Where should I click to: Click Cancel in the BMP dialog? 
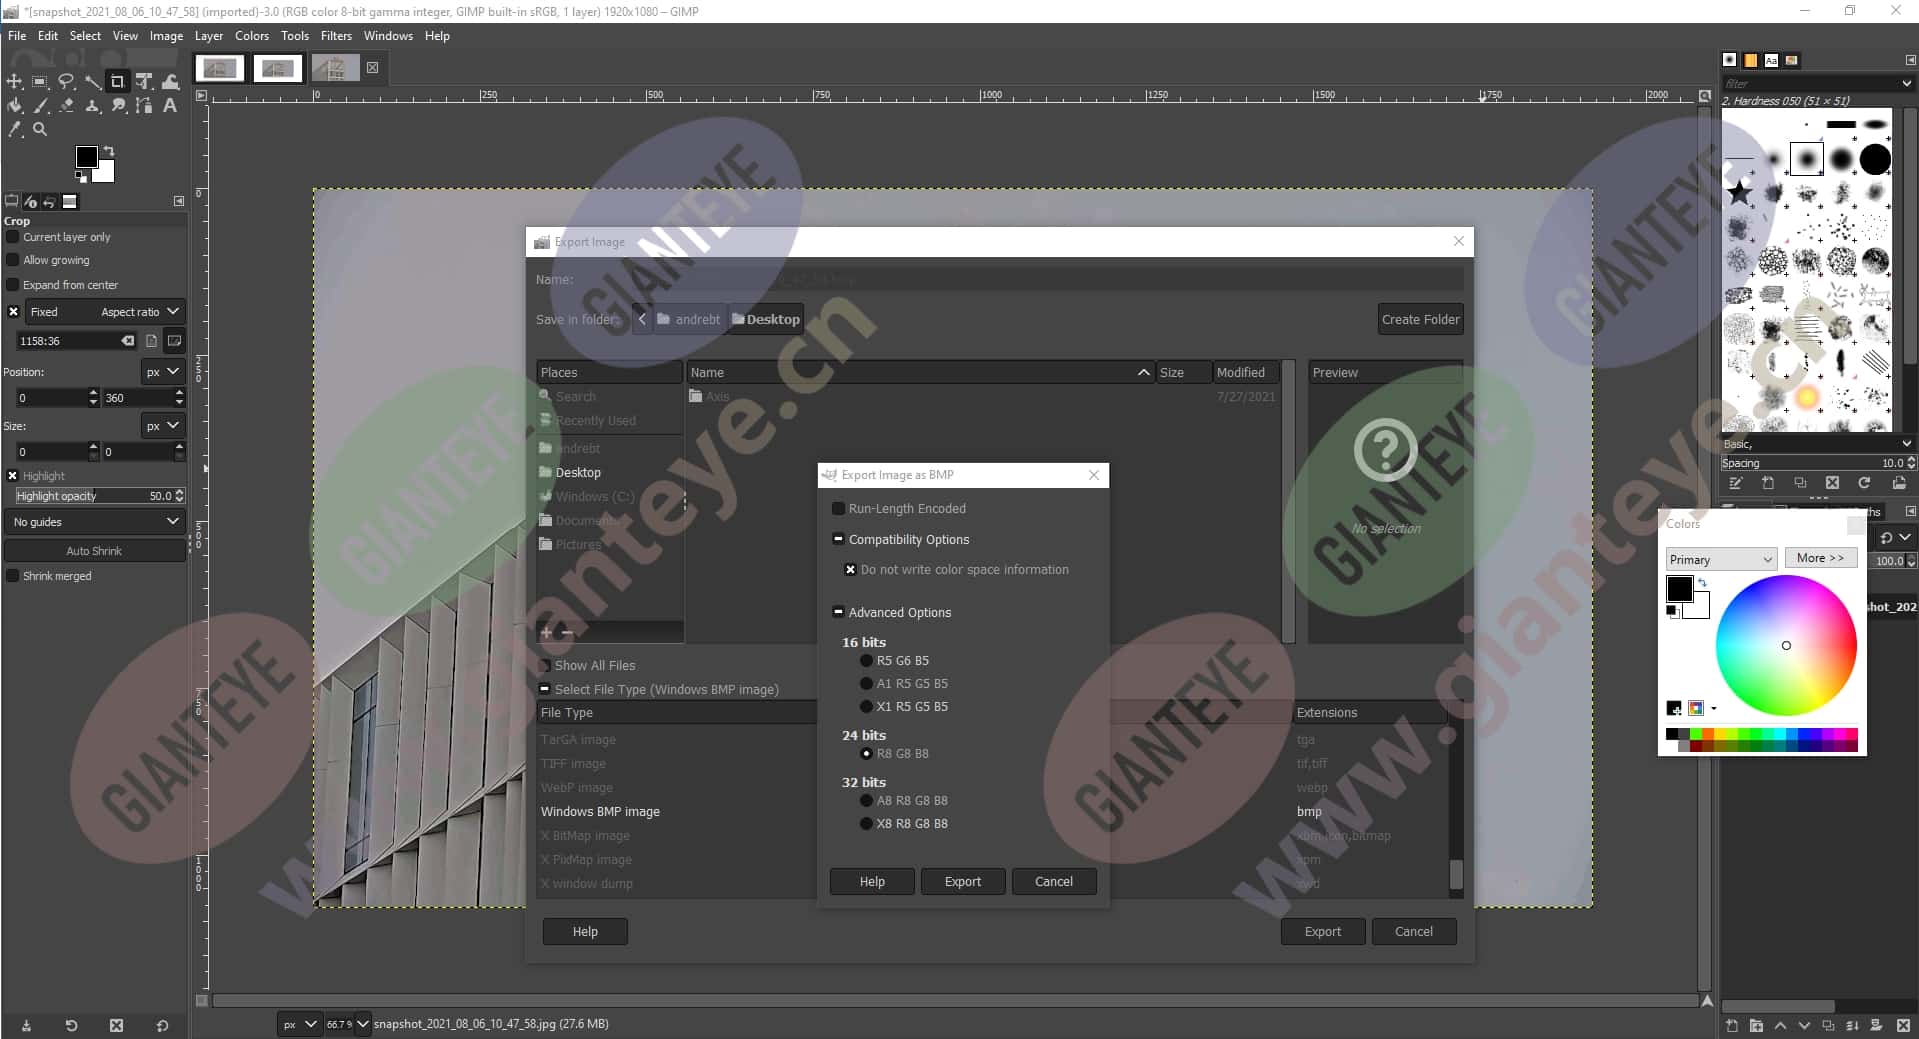point(1054,881)
